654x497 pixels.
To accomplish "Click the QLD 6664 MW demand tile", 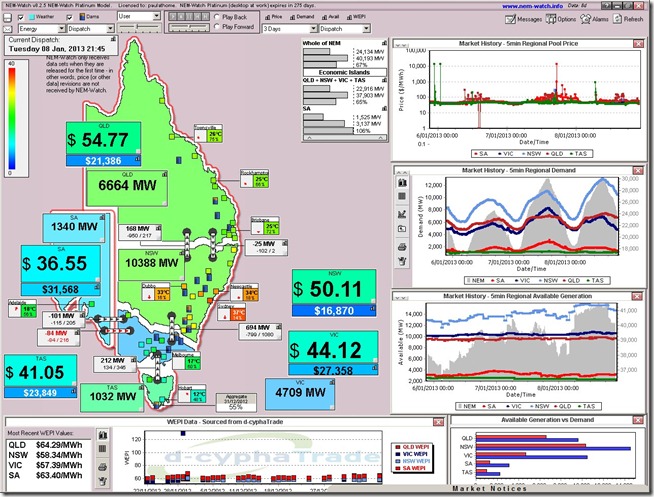I will tap(127, 188).
